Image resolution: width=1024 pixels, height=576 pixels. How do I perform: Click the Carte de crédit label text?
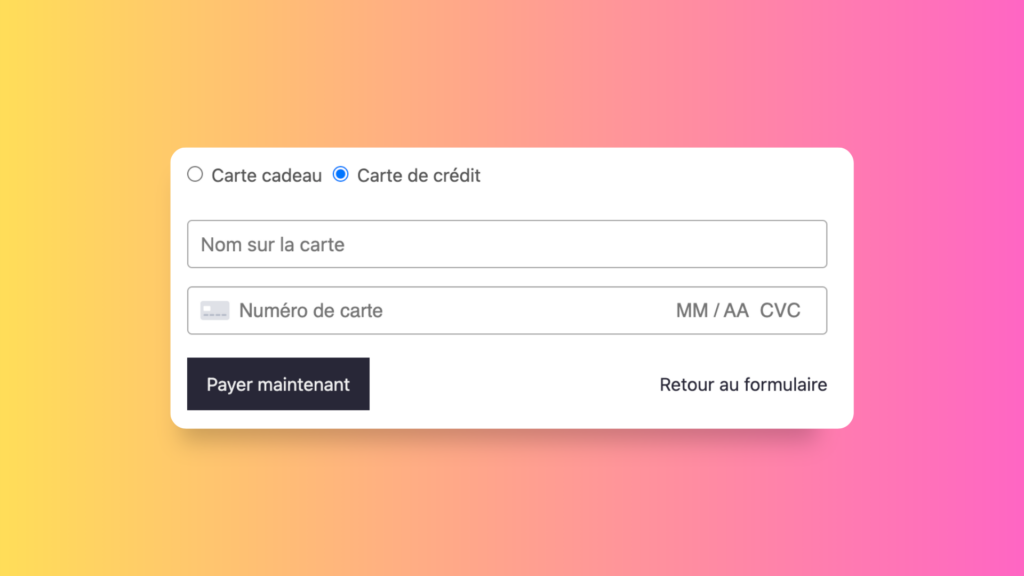[x=418, y=175]
